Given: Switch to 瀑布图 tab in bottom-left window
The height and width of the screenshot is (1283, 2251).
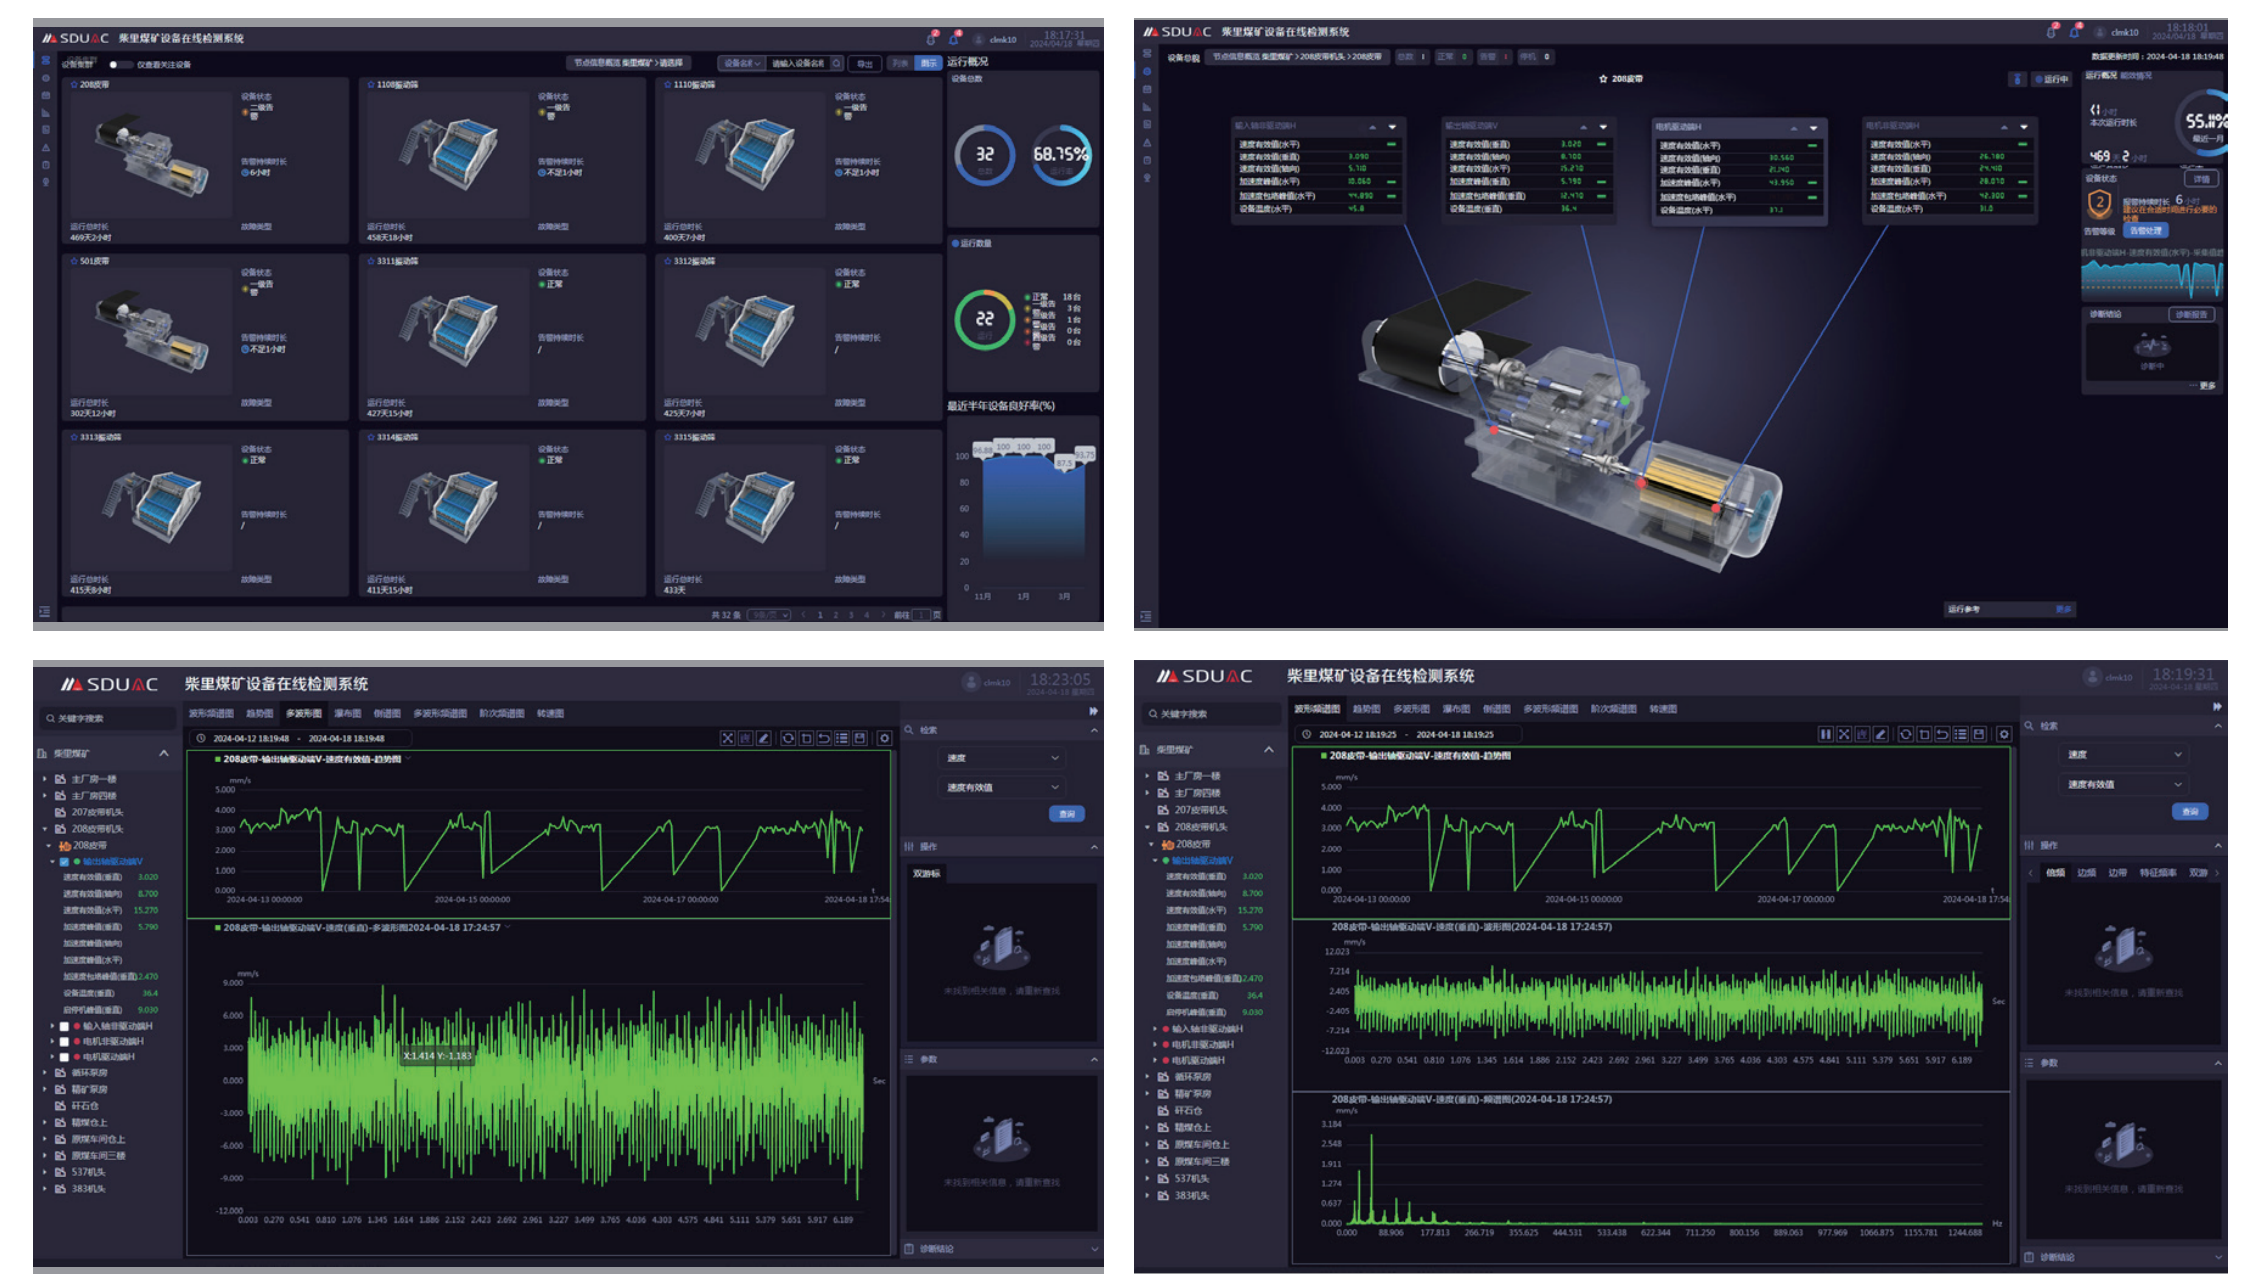Looking at the screenshot, I should point(347,713).
